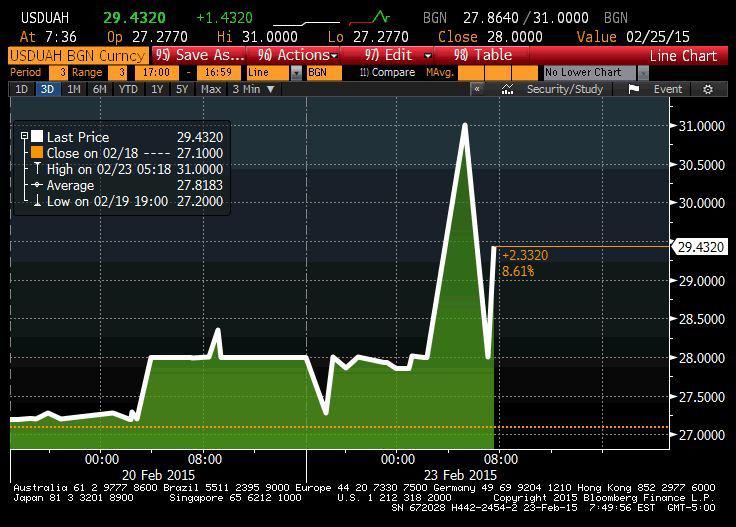Click the collapse double-arrow icon
Image resolution: width=736 pixels, height=527 pixels.
478,90
